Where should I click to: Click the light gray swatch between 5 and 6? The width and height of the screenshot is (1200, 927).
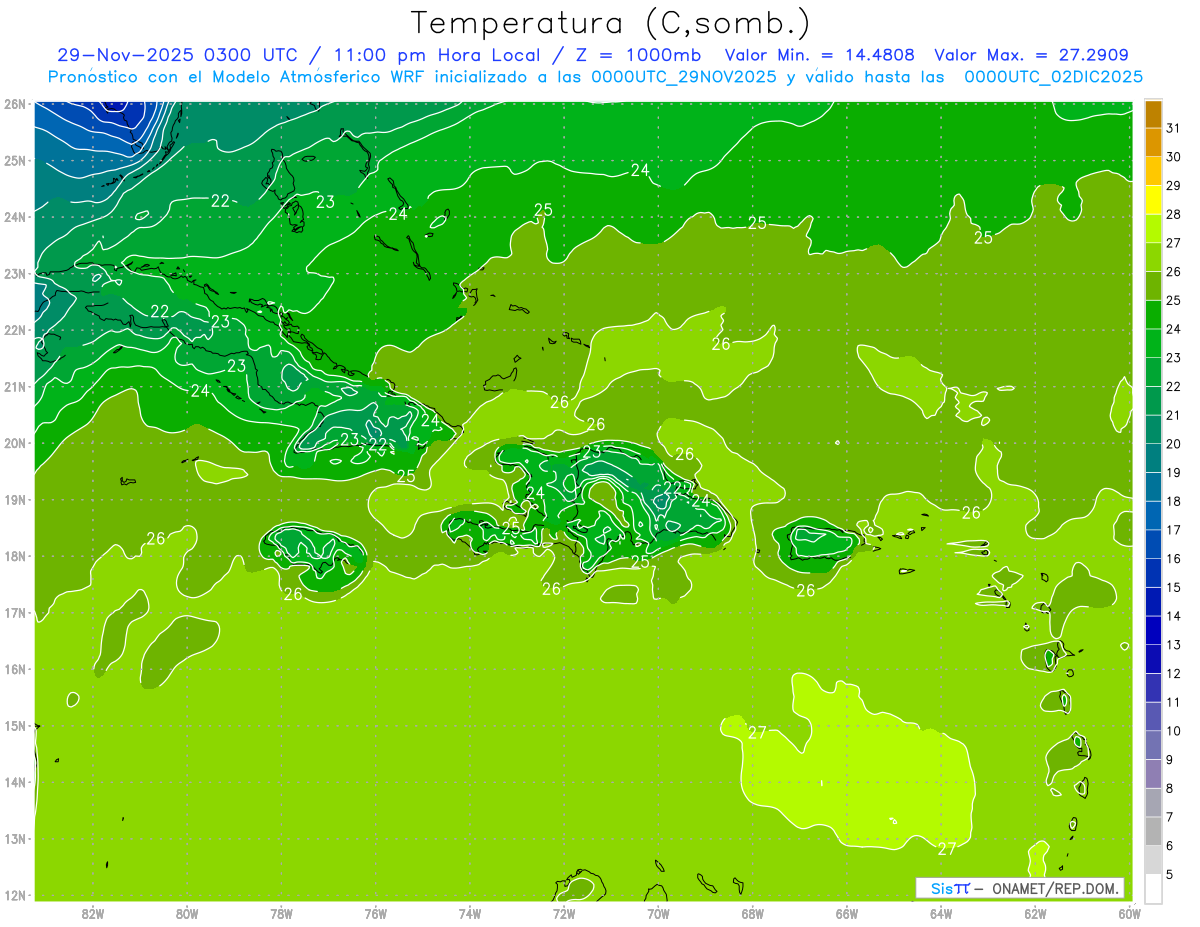1153,859
